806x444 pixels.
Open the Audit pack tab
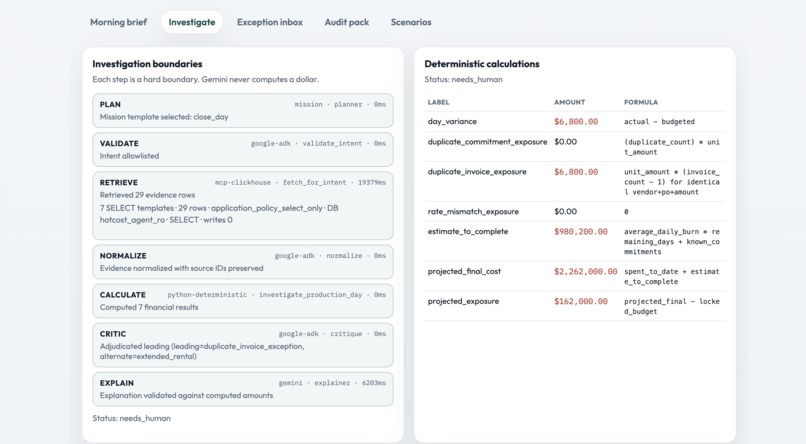pos(346,22)
